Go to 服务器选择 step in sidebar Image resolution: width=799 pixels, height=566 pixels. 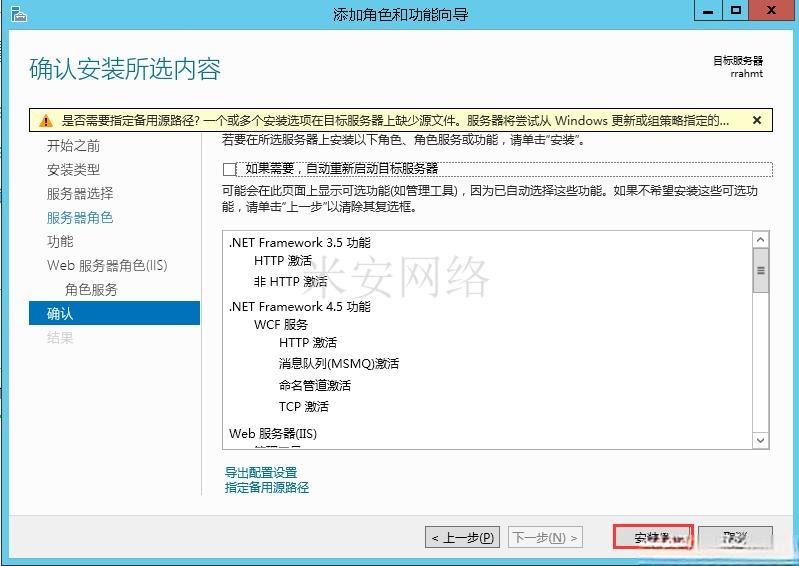(x=80, y=194)
